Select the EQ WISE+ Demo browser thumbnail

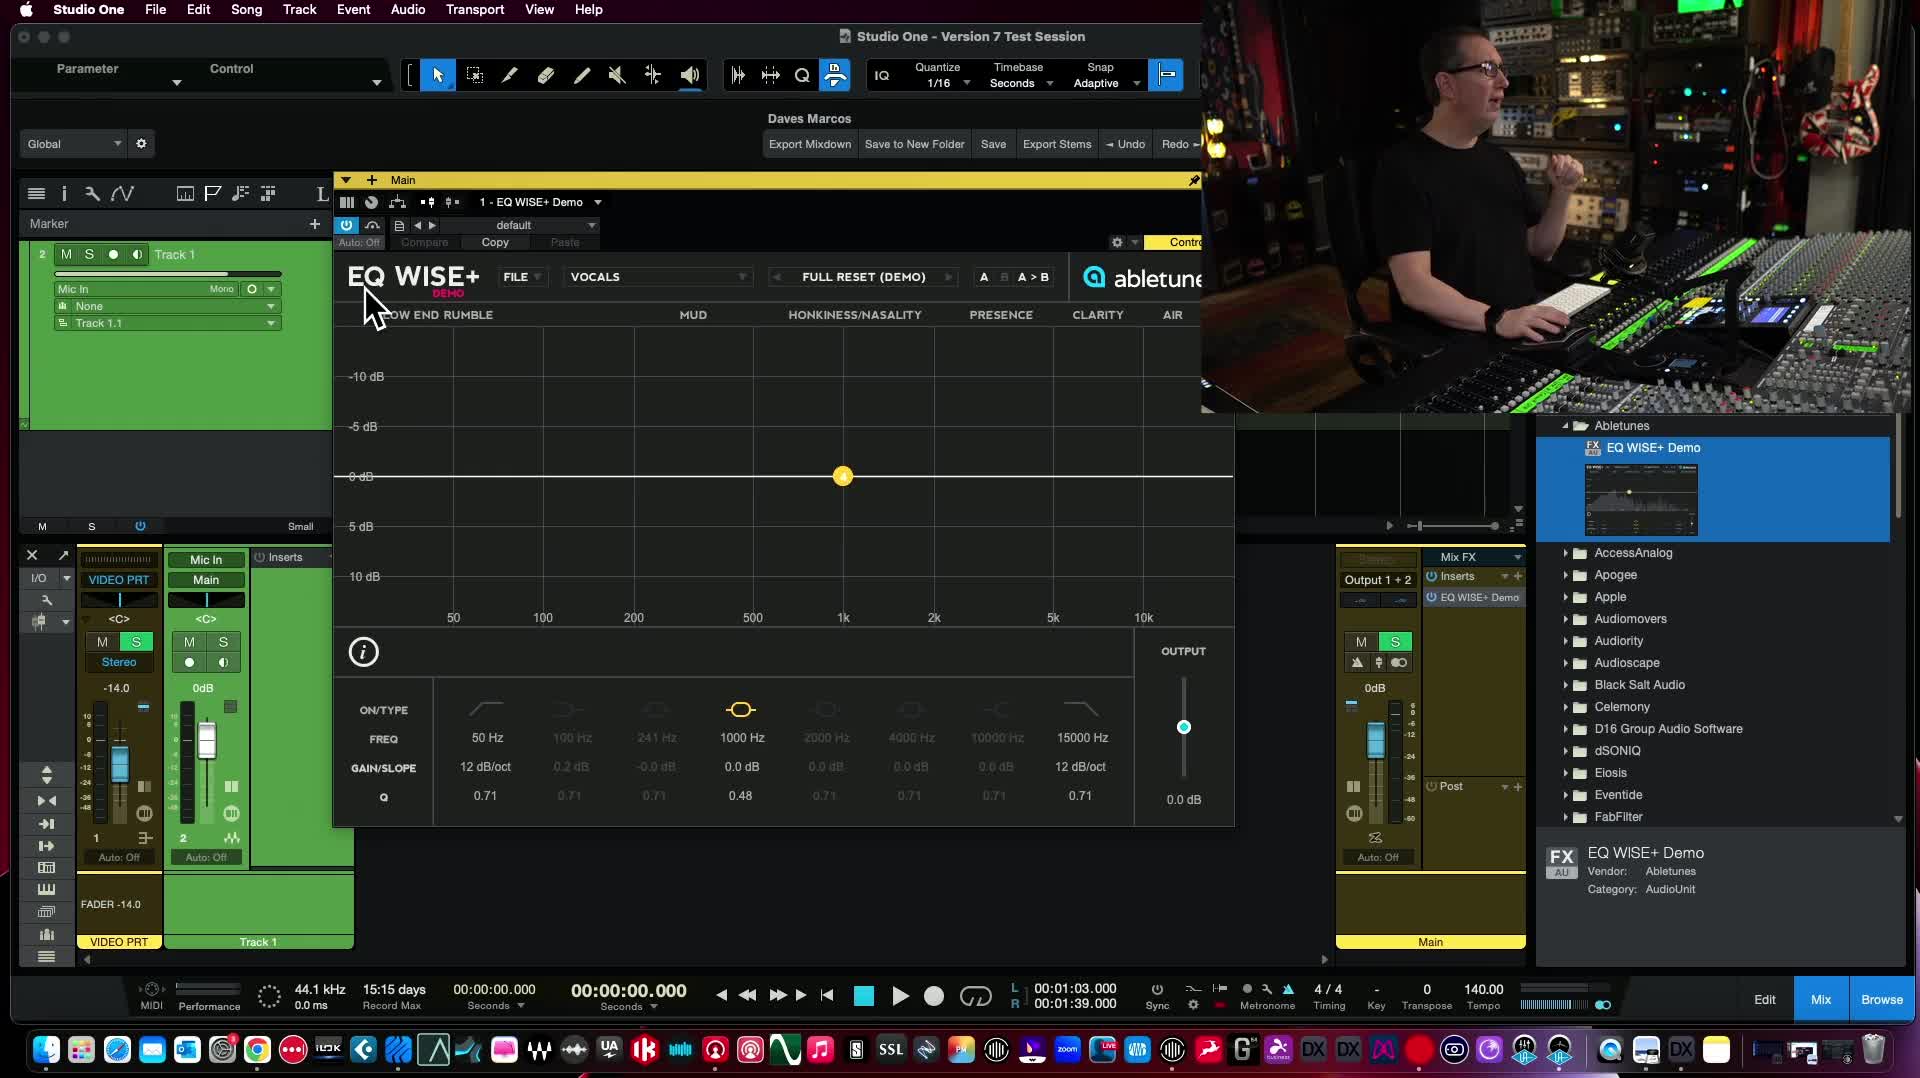(1641, 499)
